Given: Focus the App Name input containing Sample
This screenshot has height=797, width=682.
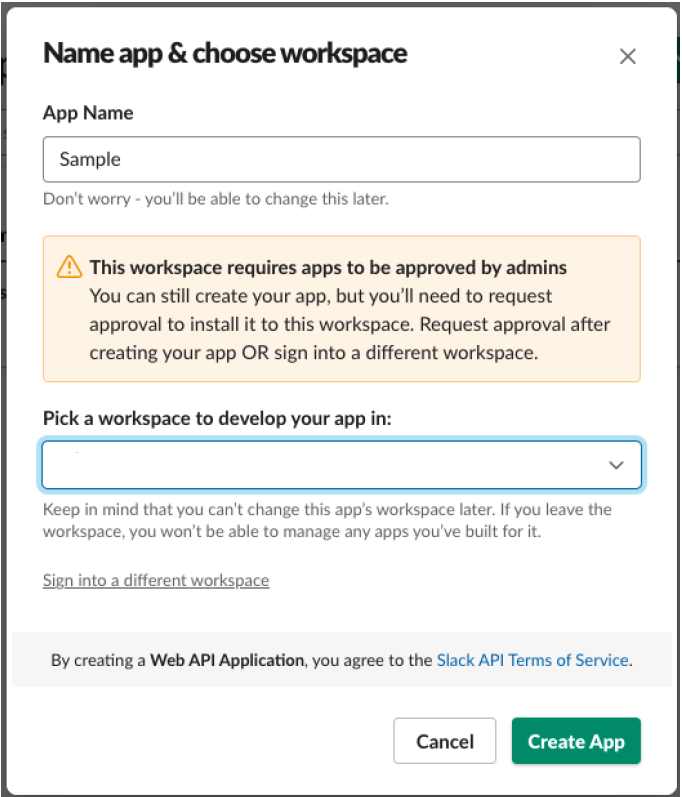Looking at the screenshot, I should [x=341, y=159].
